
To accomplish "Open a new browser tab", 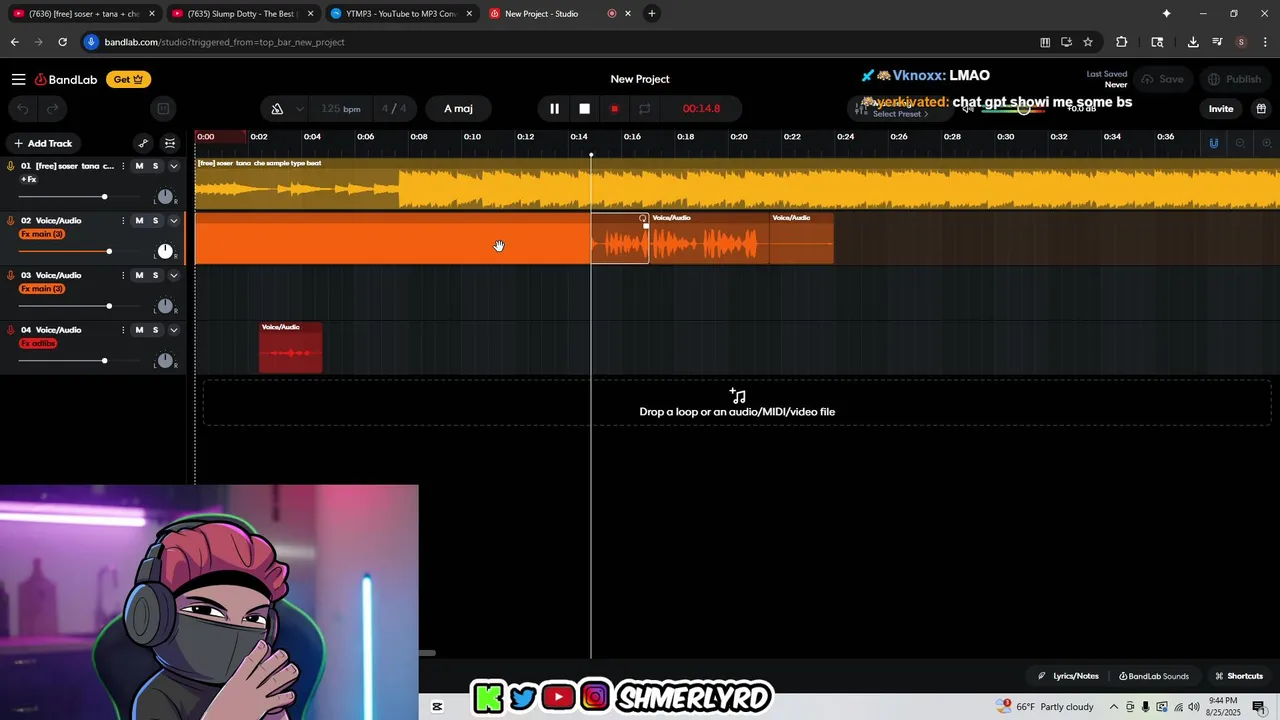I will click(x=652, y=14).
